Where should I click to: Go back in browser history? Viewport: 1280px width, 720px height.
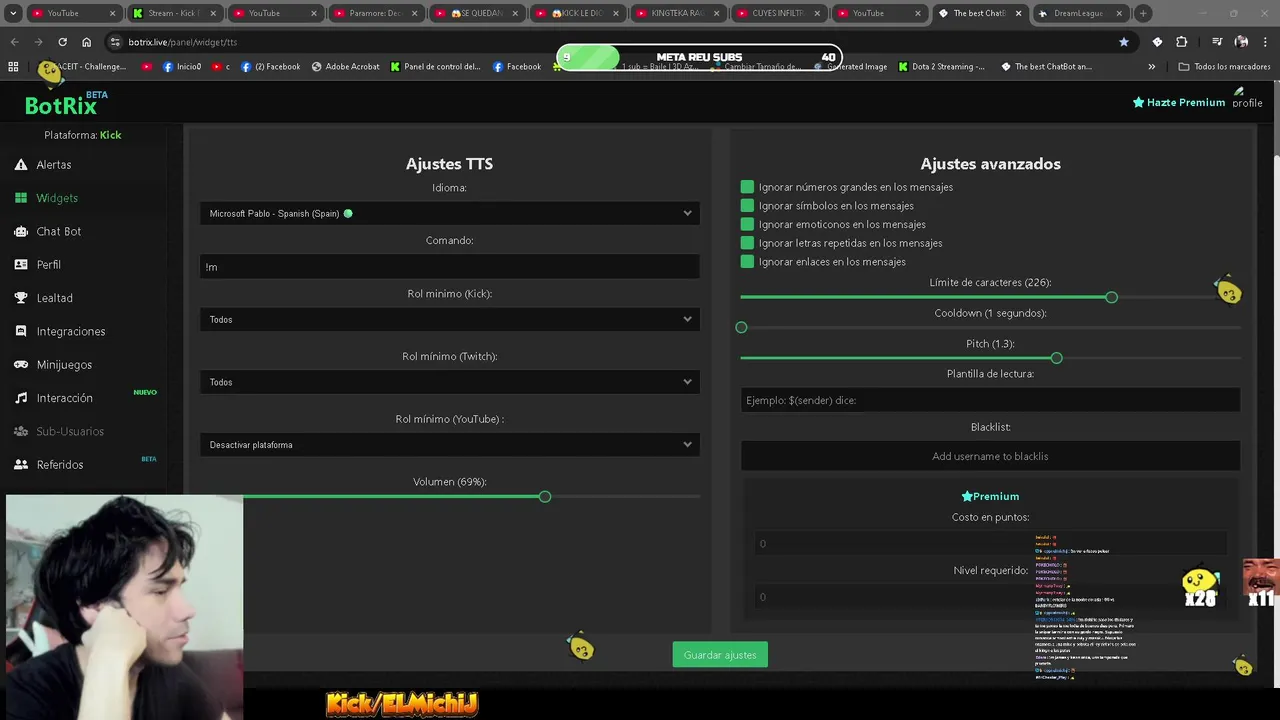click(14, 42)
